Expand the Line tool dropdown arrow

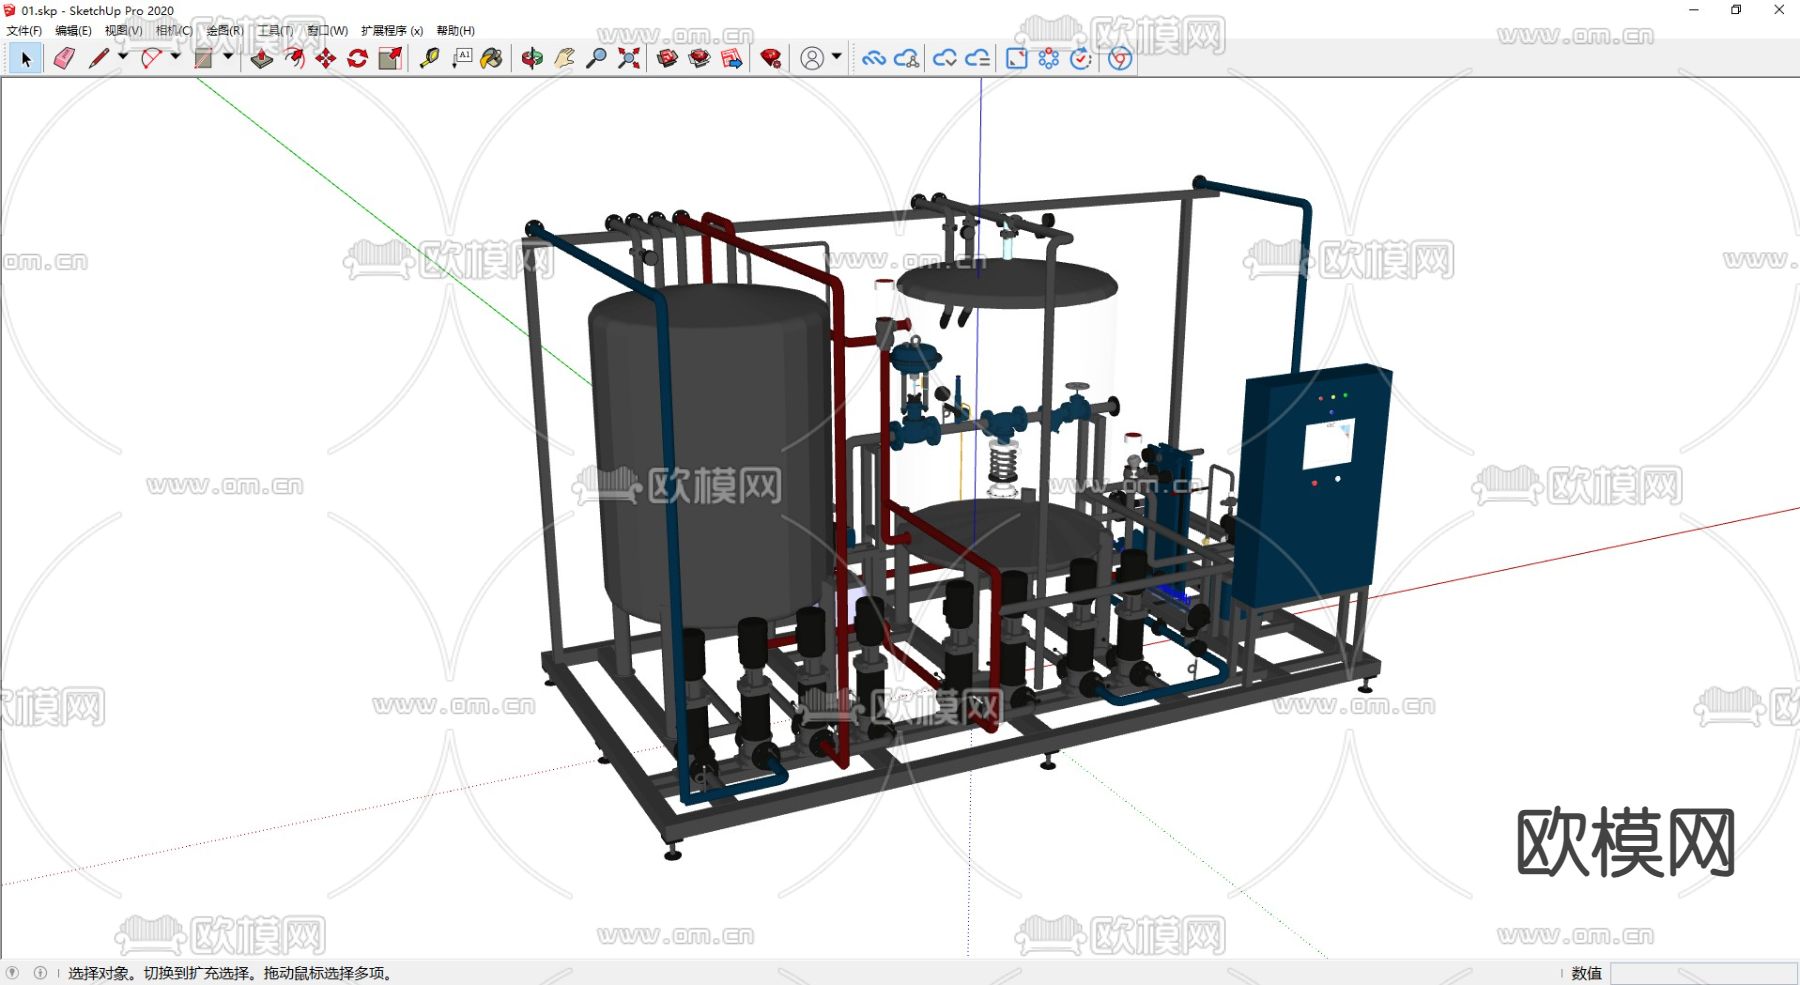tap(123, 57)
